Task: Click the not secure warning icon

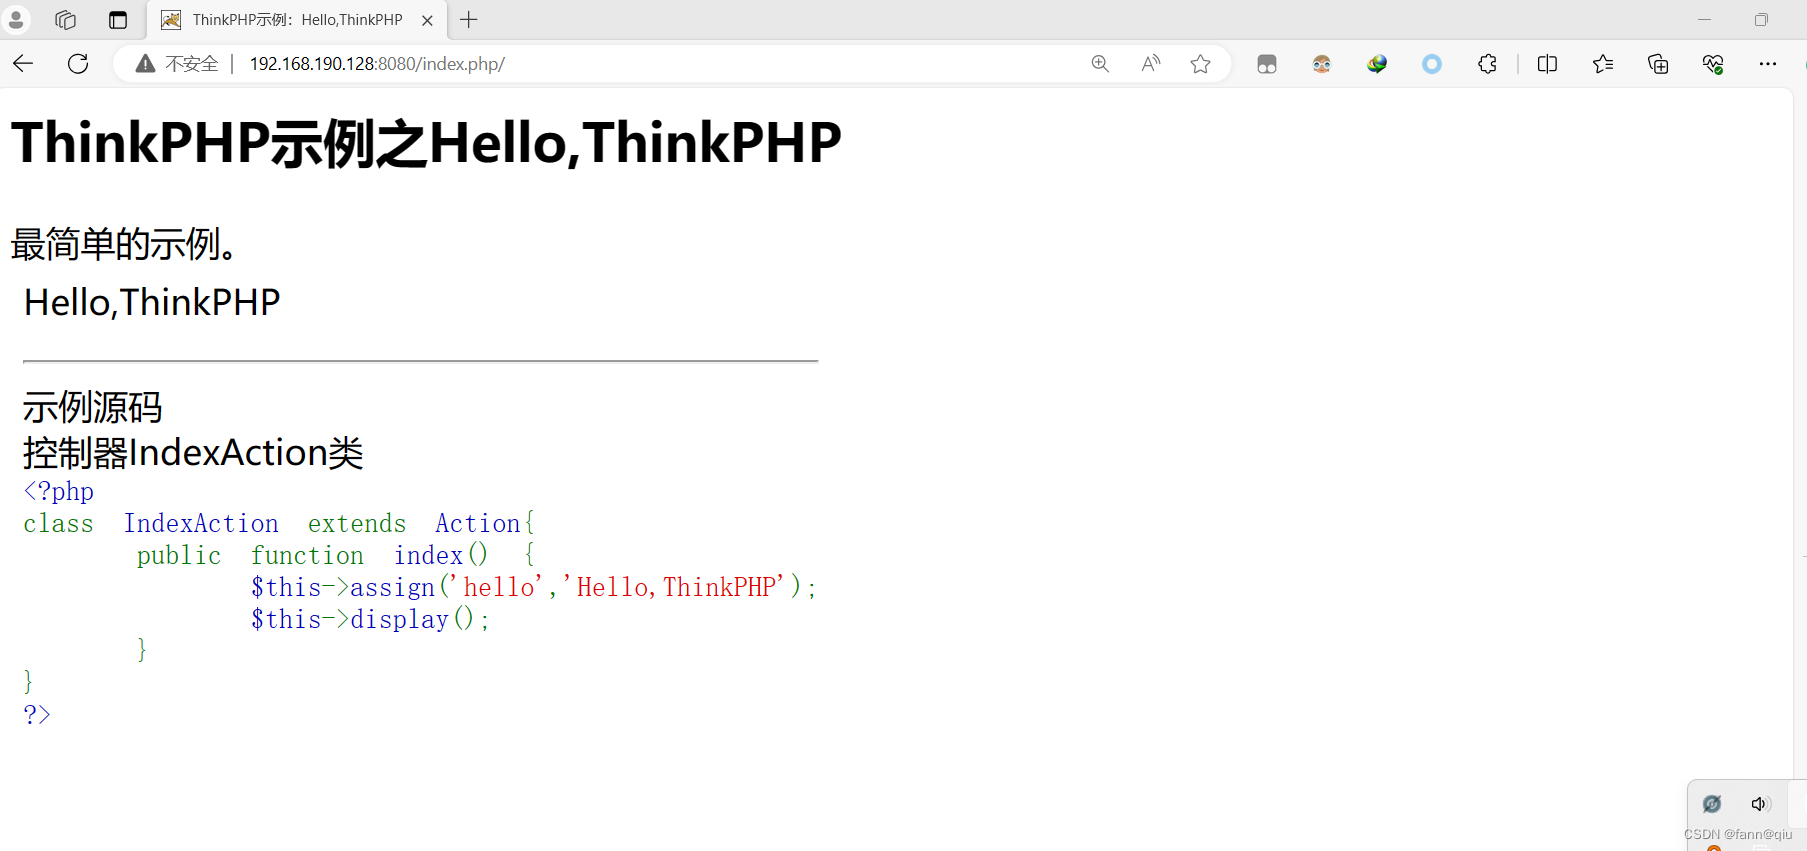Action: (x=145, y=64)
